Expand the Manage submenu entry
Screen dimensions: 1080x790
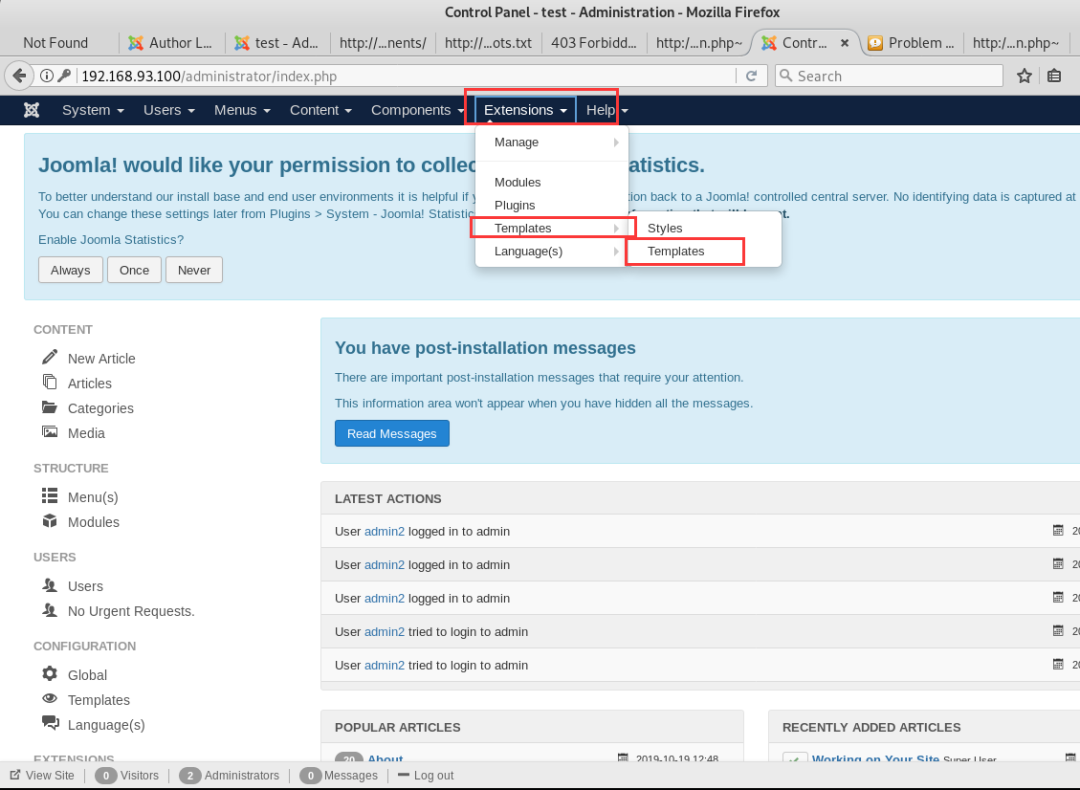pos(552,143)
